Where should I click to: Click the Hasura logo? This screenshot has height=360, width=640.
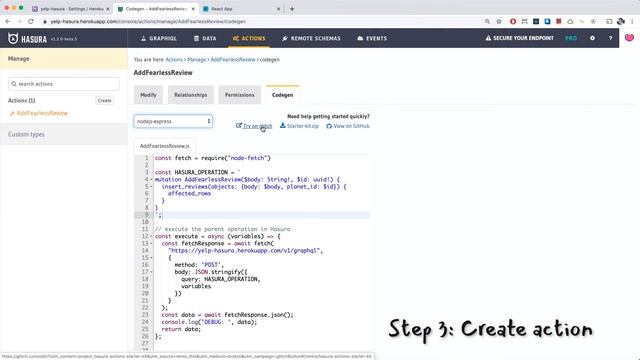(x=27, y=38)
